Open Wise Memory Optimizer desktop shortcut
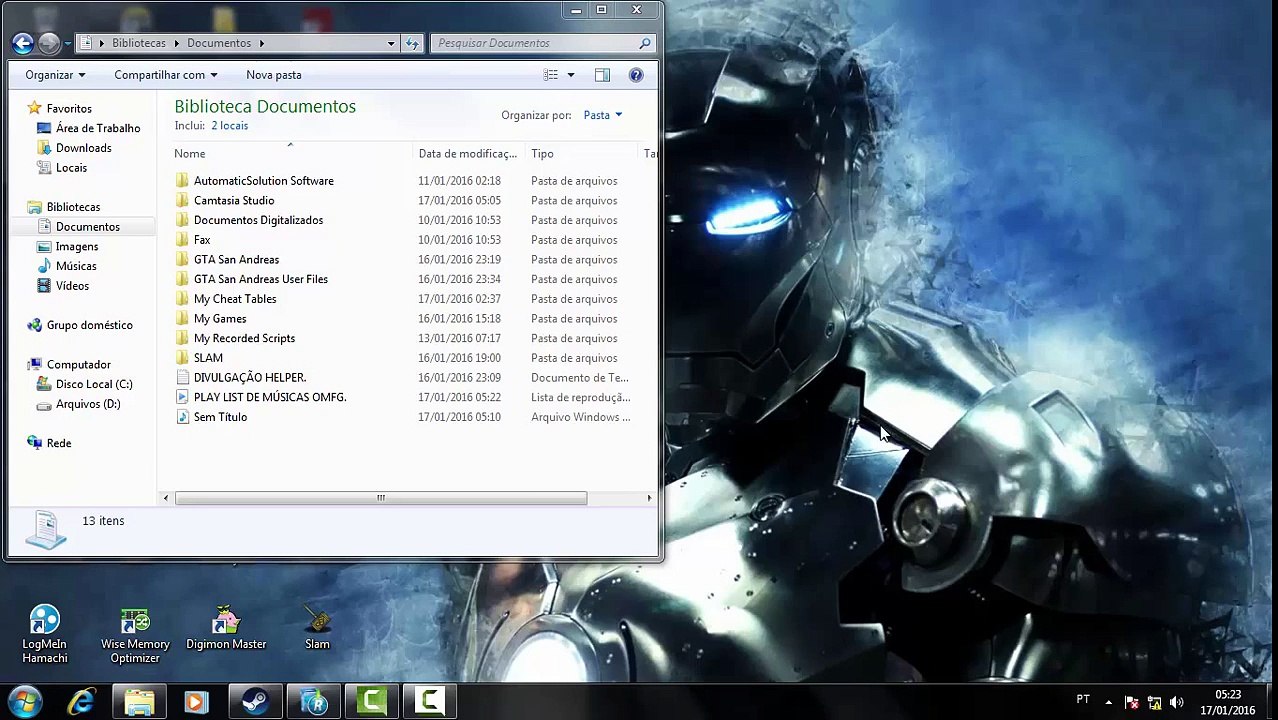This screenshot has height=720, width=1278. pyautogui.click(x=135, y=634)
